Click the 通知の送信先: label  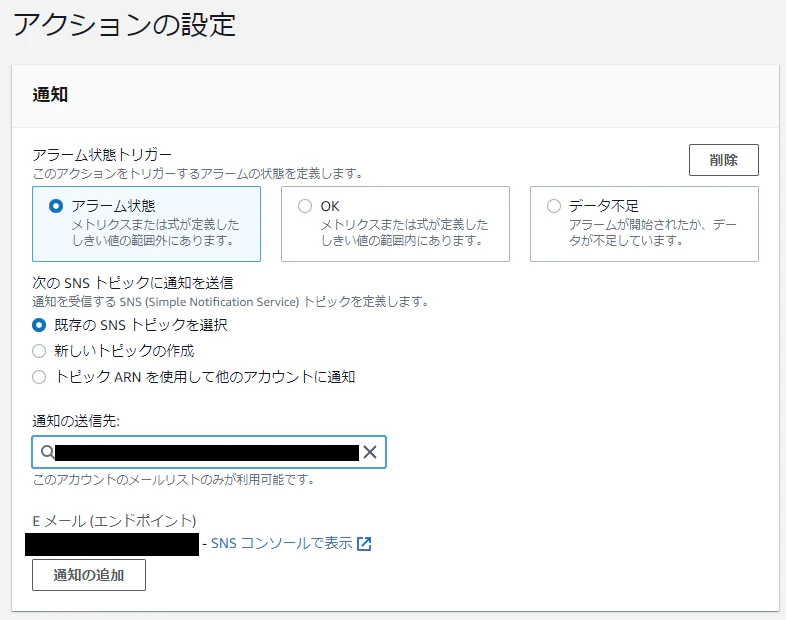[76, 421]
